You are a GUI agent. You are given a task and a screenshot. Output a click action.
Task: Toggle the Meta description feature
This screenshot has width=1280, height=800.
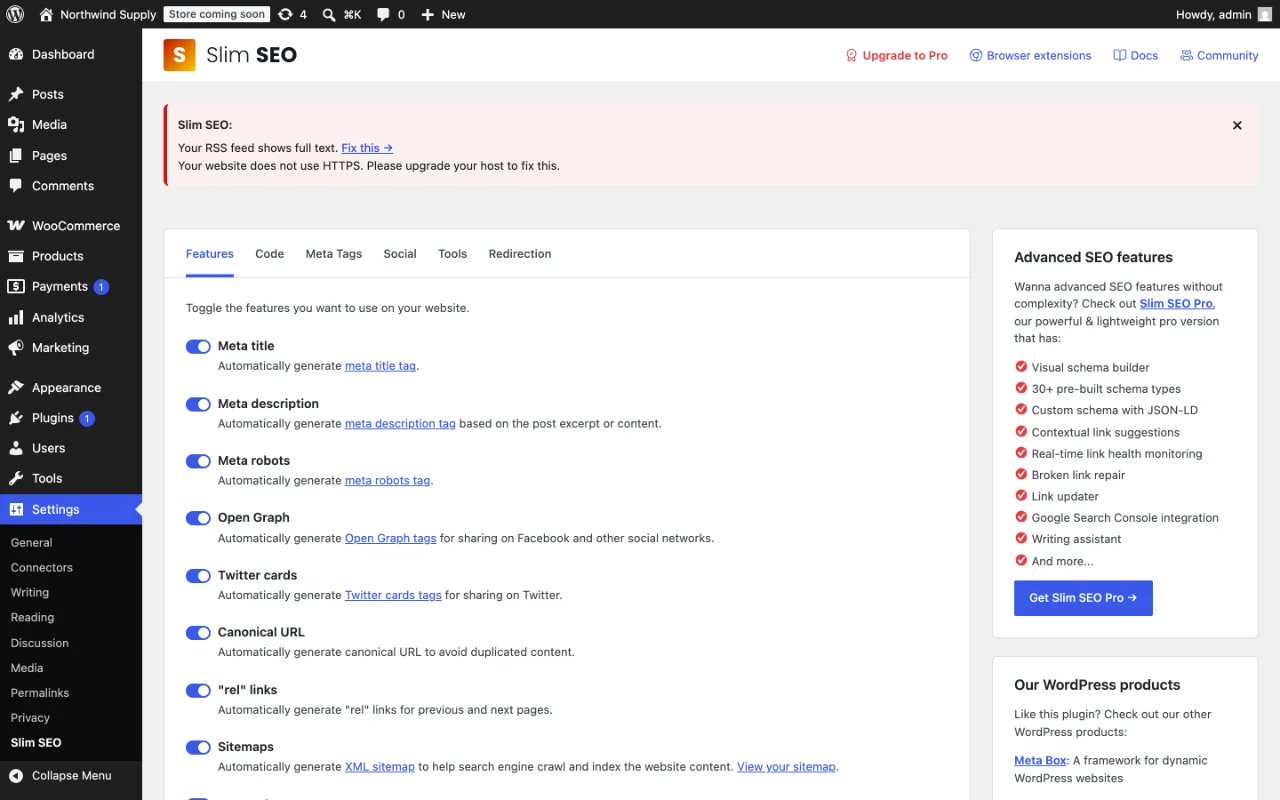pos(198,404)
